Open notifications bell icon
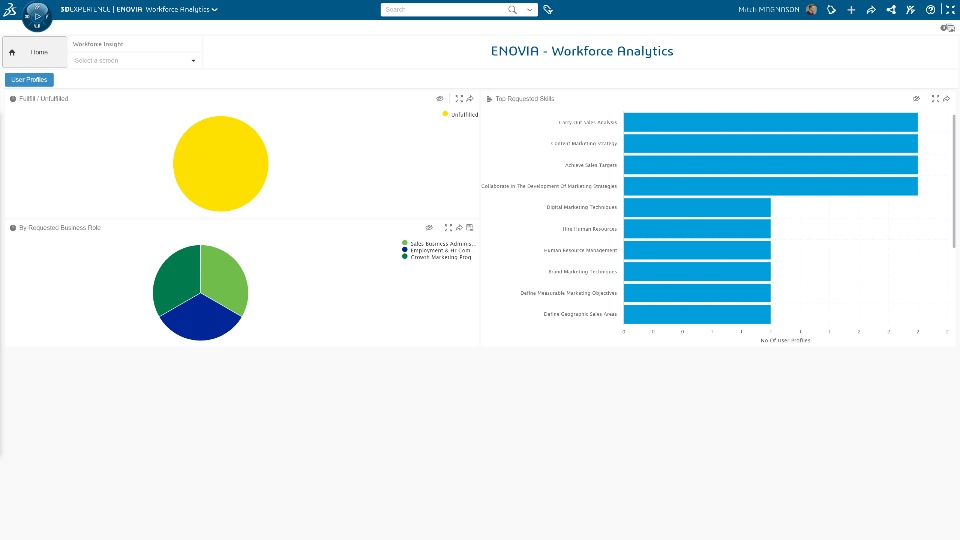 click(831, 10)
